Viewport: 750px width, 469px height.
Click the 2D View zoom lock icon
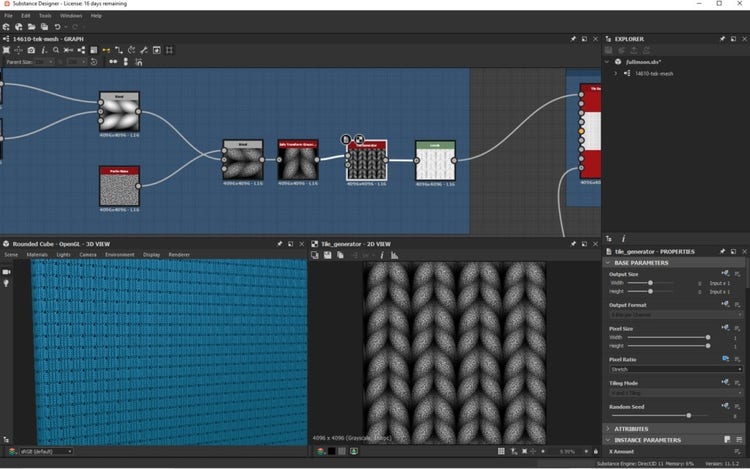click(x=596, y=451)
